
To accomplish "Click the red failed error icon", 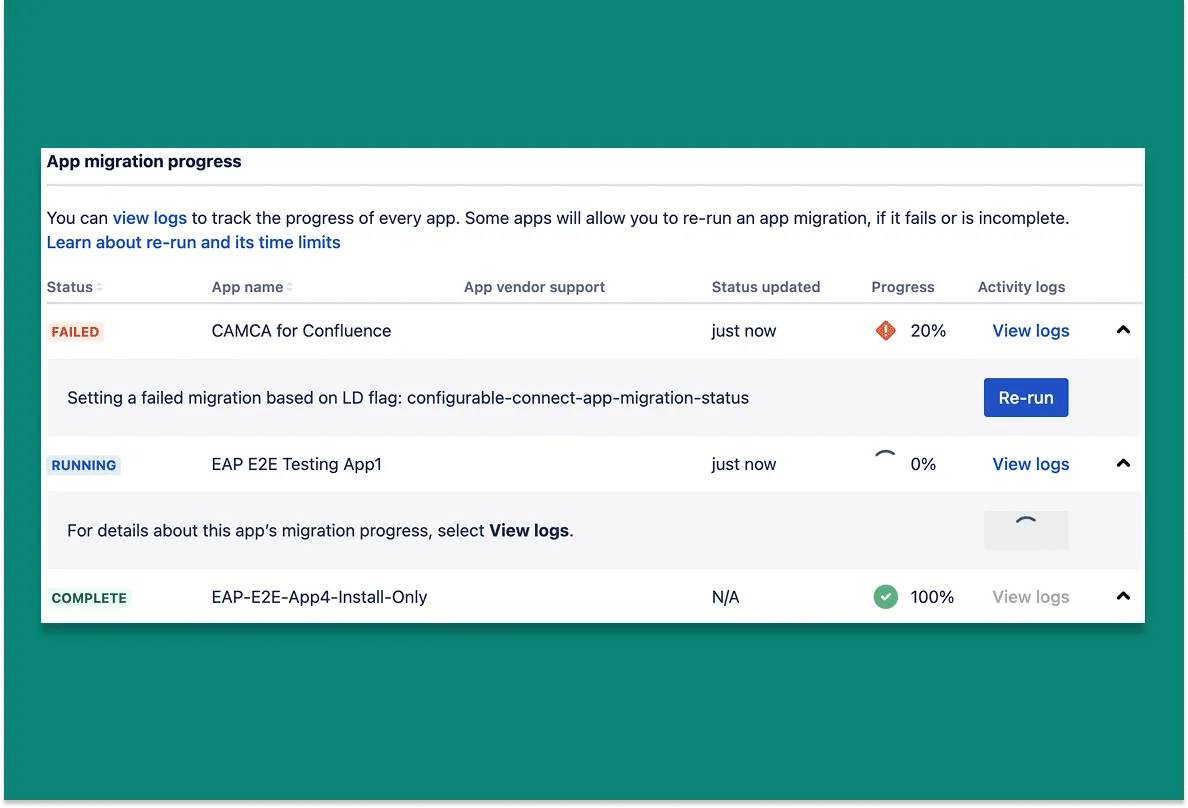I will [x=885, y=331].
